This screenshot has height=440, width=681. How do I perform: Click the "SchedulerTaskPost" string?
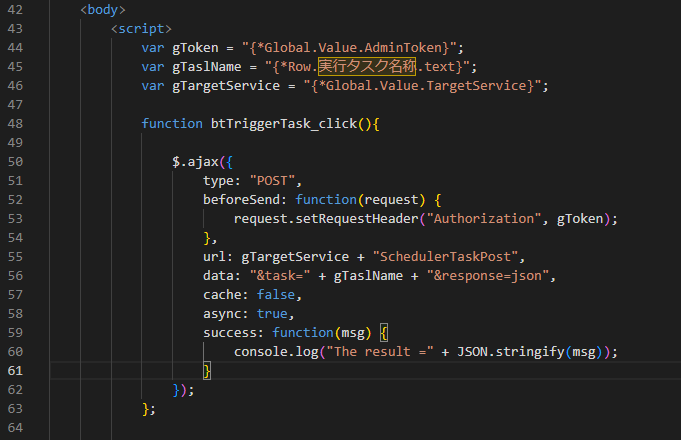pyautogui.click(x=446, y=257)
